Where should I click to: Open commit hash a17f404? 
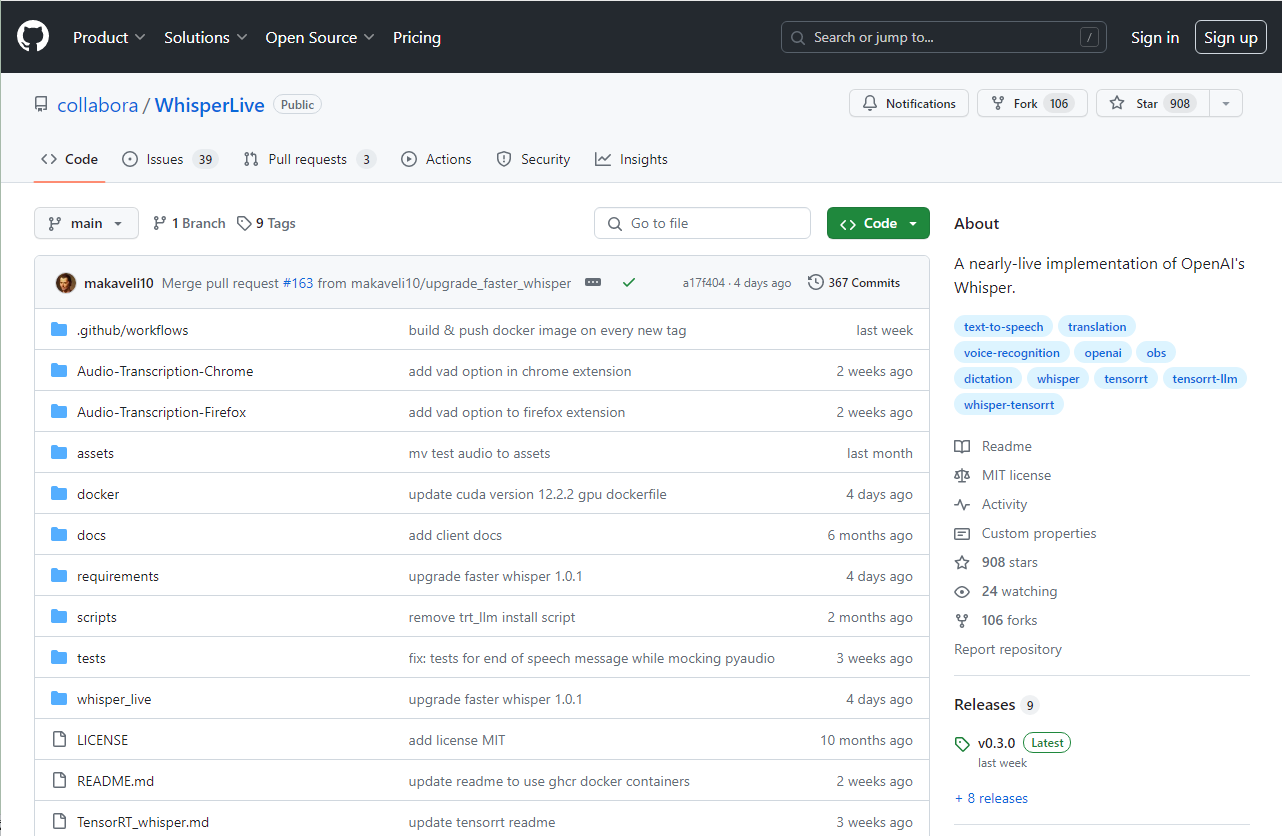coord(705,283)
